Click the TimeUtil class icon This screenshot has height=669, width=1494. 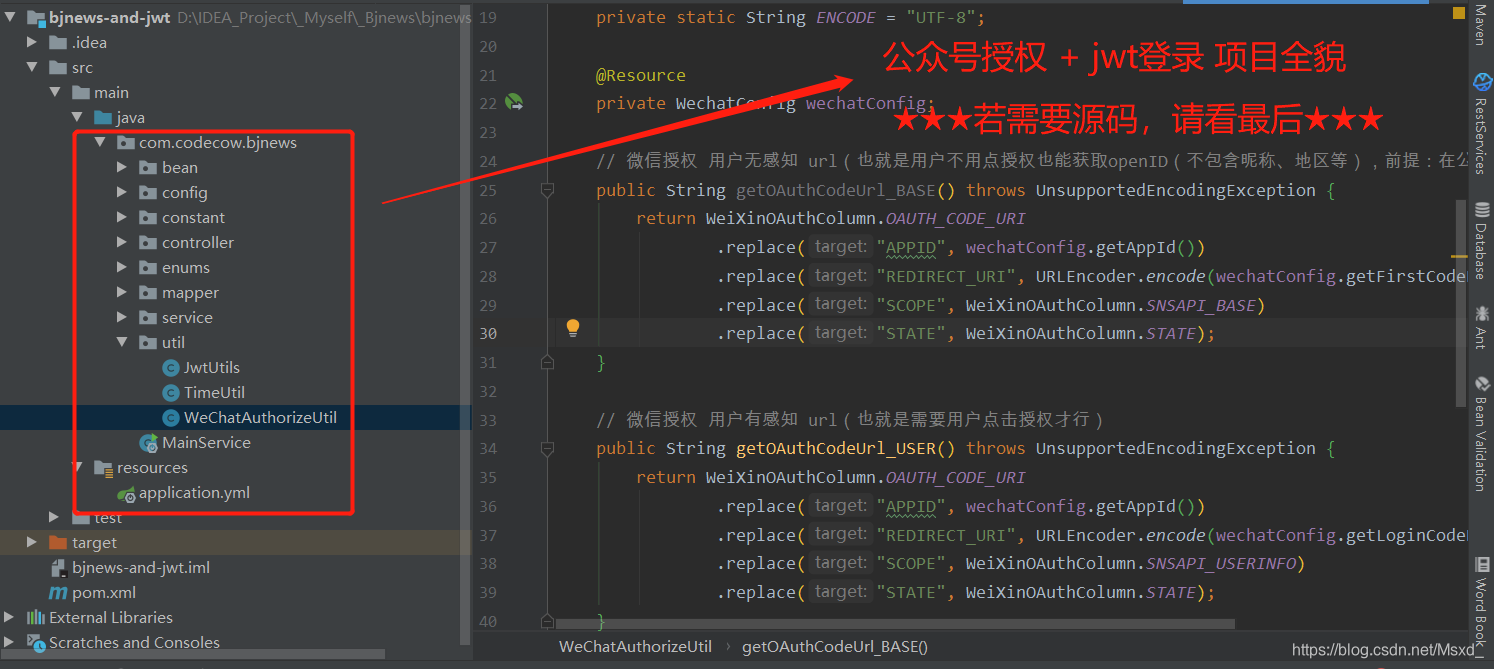pyautogui.click(x=170, y=393)
